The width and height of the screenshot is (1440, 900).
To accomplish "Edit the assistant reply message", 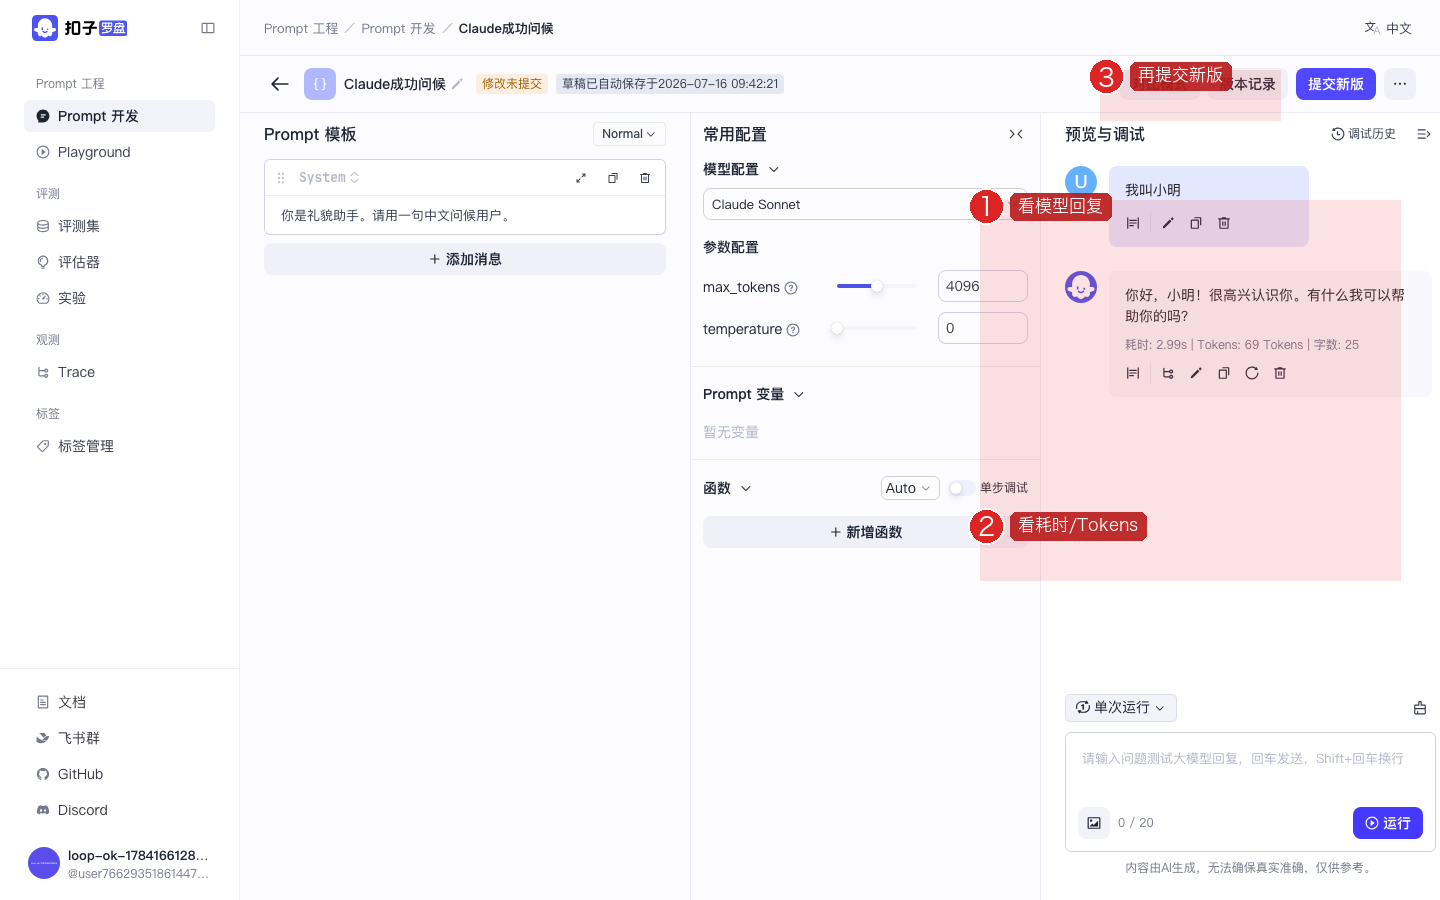I will 1196,373.
